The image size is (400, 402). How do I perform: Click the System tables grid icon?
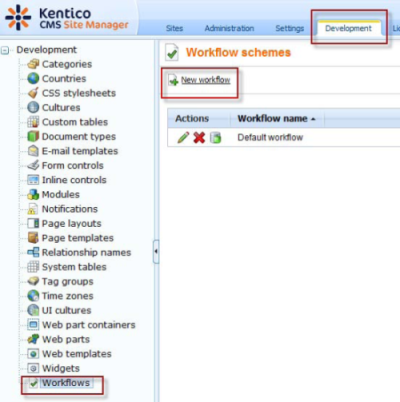coord(33,267)
